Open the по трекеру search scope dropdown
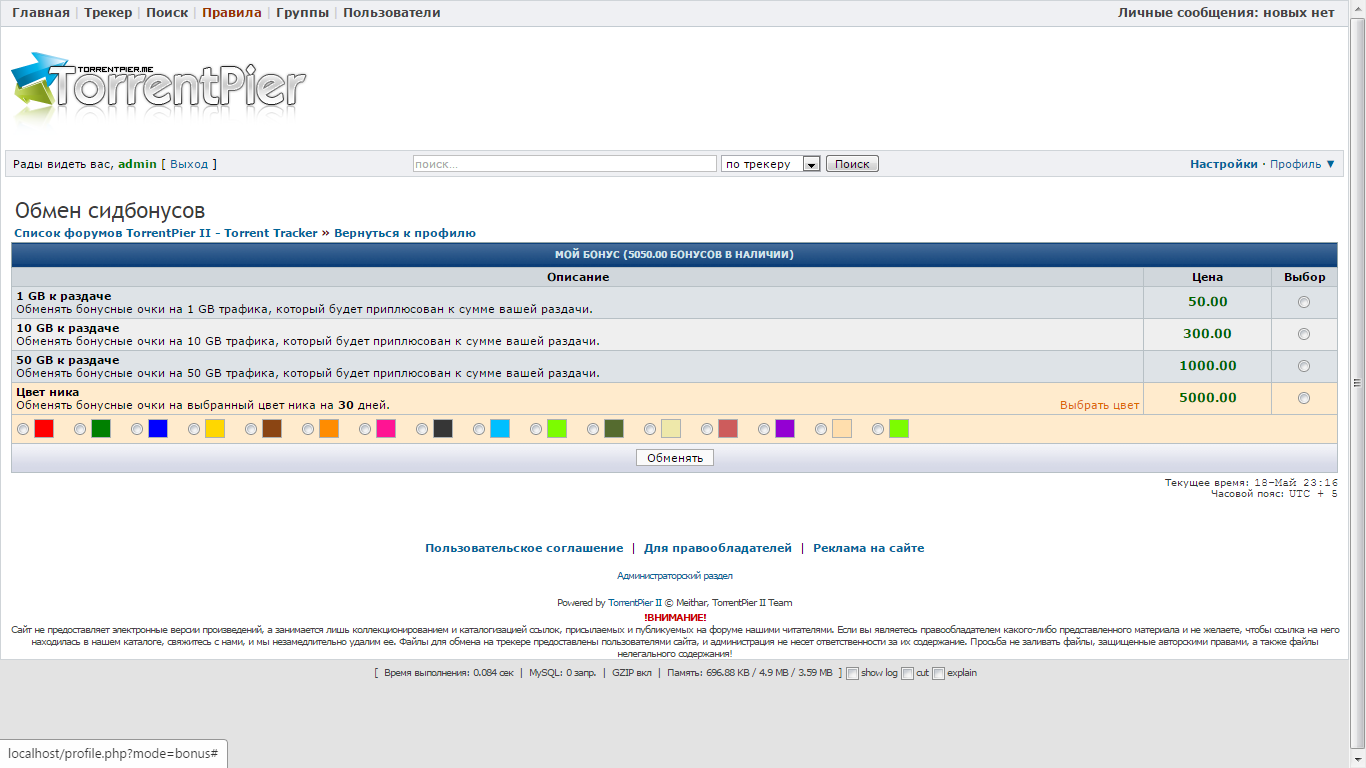This screenshot has height=768, width=1366. 770,164
